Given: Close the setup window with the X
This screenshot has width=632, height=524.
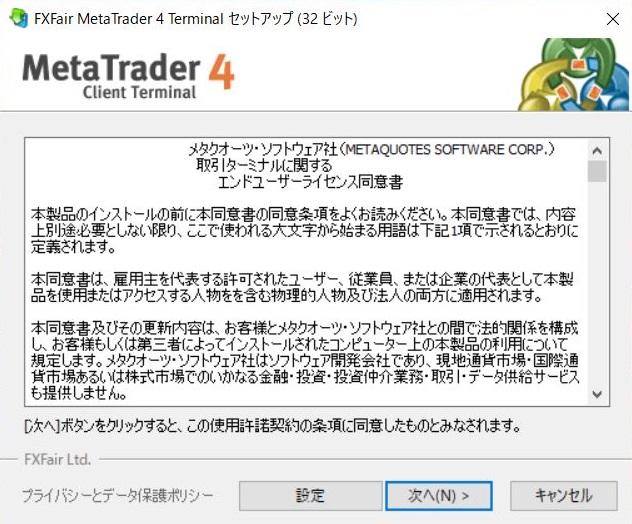Looking at the screenshot, I should click(613, 19).
